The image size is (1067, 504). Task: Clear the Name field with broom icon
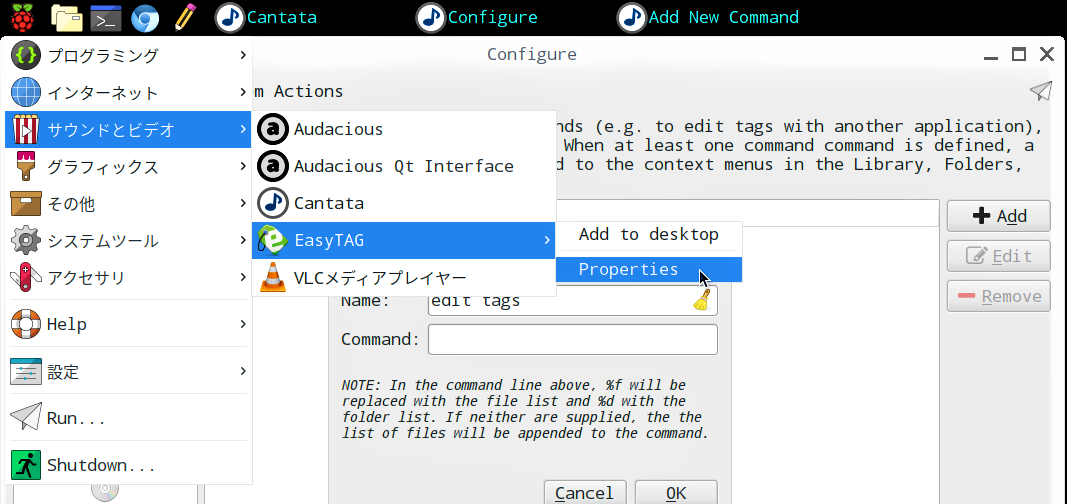click(702, 300)
